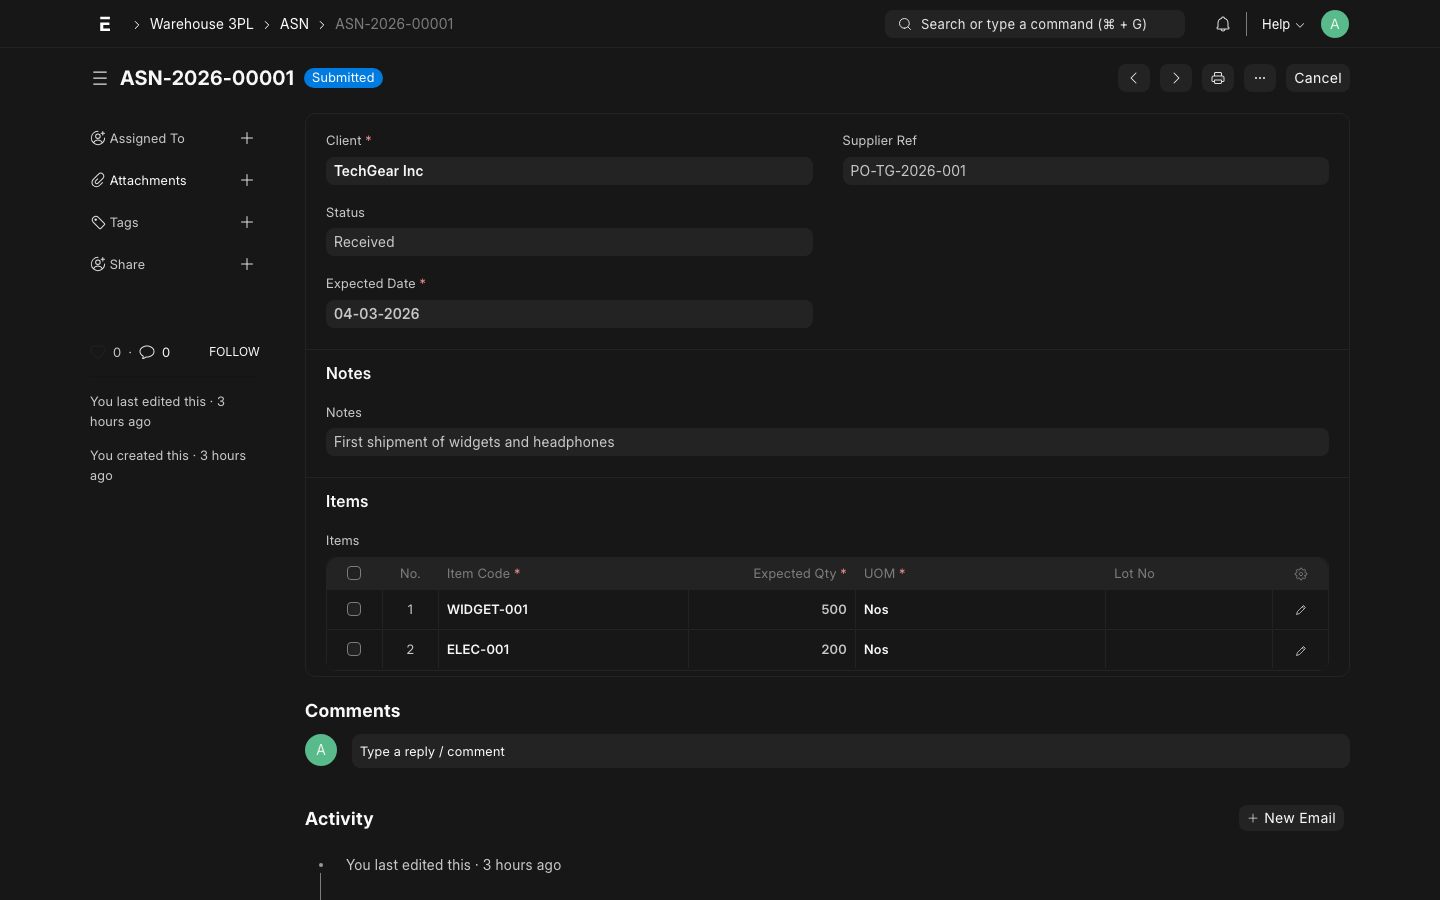
Task: Navigate to next document with right arrow
Action: [x=1175, y=78]
